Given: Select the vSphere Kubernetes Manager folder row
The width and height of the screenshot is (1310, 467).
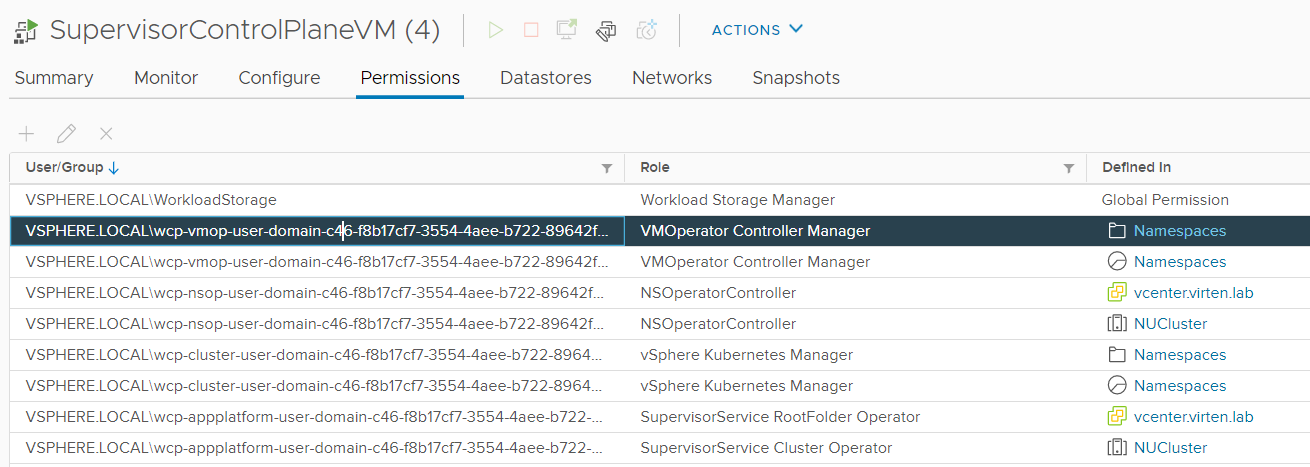Looking at the screenshot, I should 660,355.
